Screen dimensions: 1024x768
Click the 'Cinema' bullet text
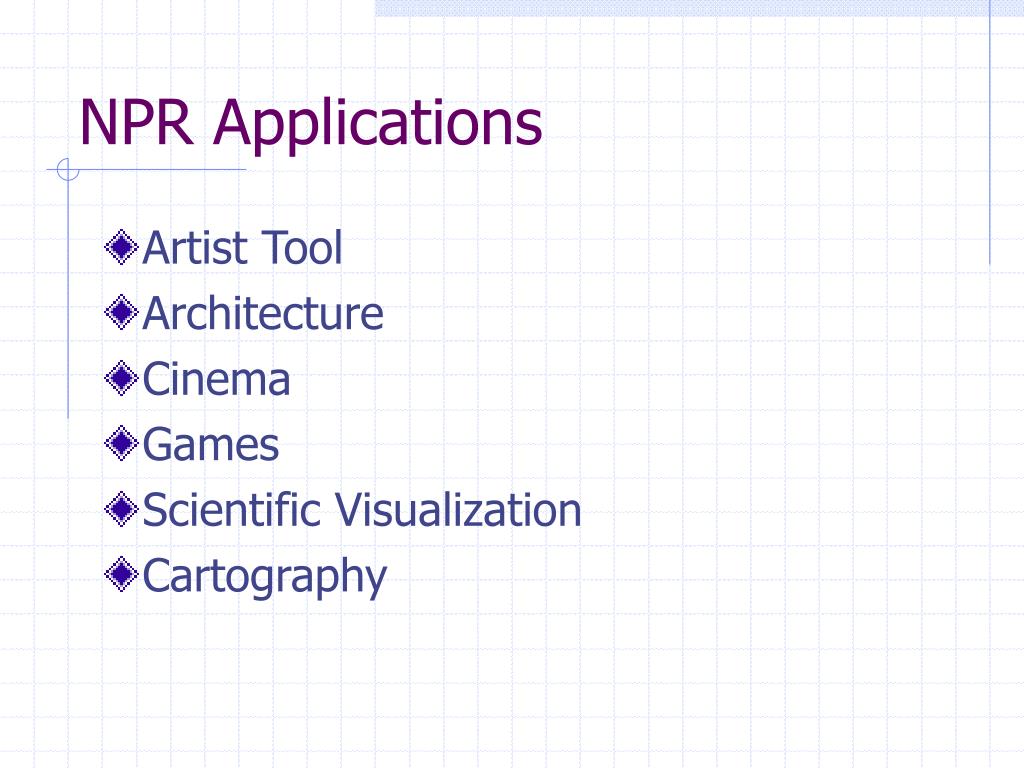point(216,379)
